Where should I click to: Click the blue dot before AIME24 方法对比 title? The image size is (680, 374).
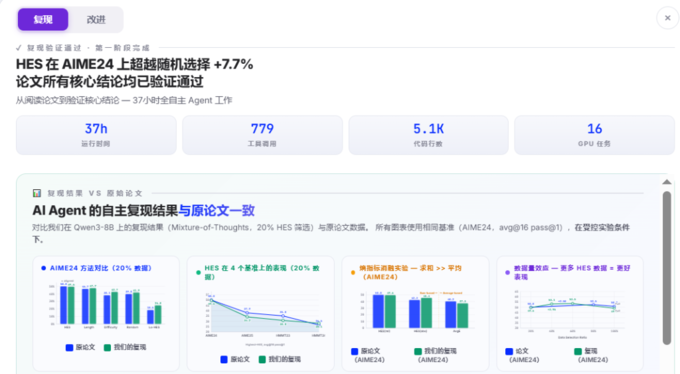[x=43, y=268]
